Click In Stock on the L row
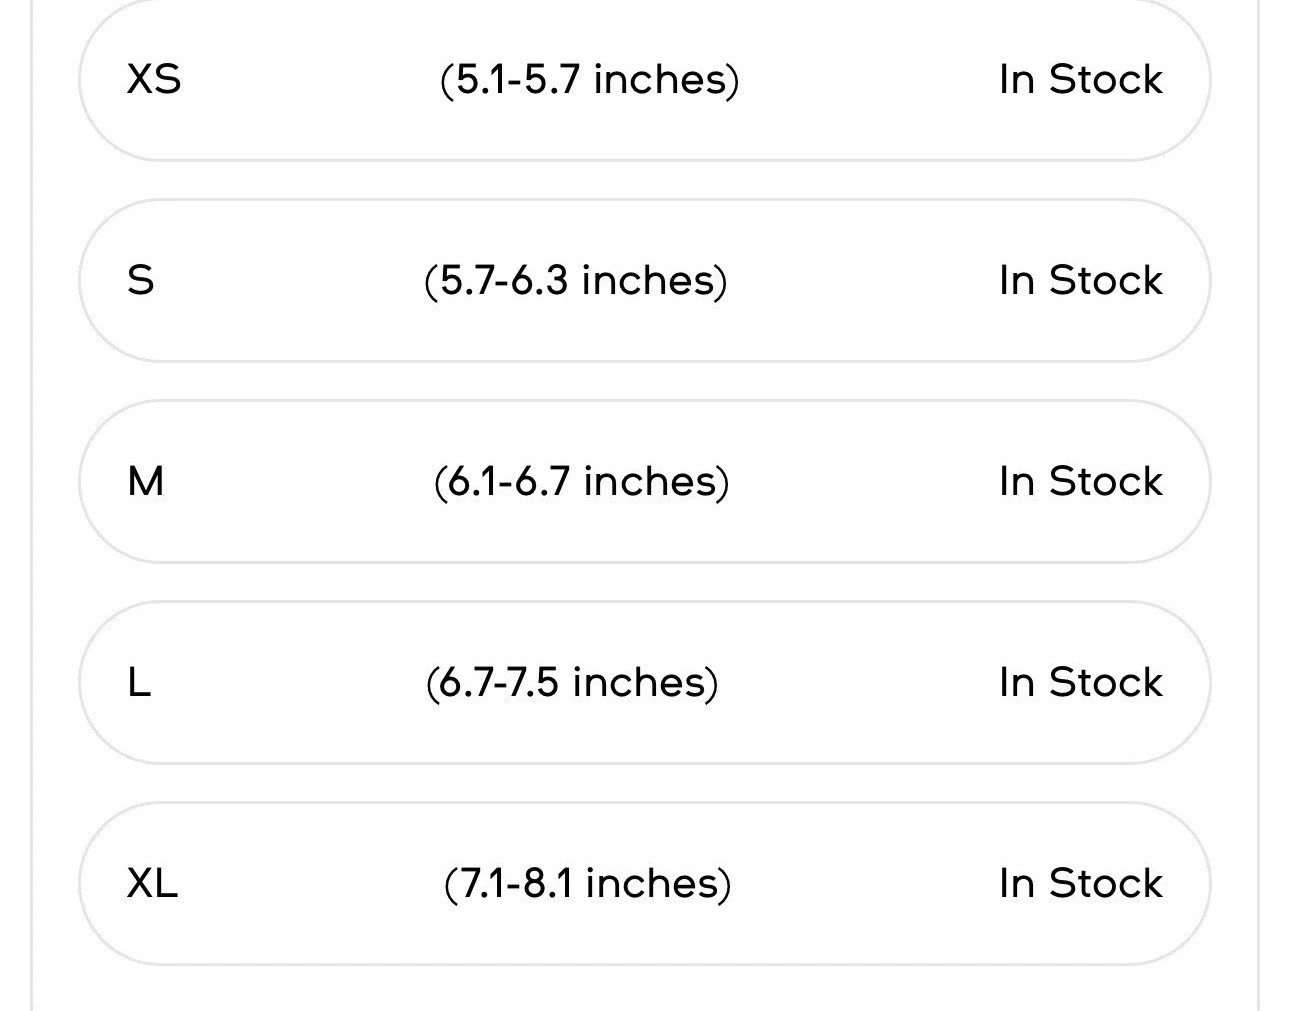 tap(1081, 682)
